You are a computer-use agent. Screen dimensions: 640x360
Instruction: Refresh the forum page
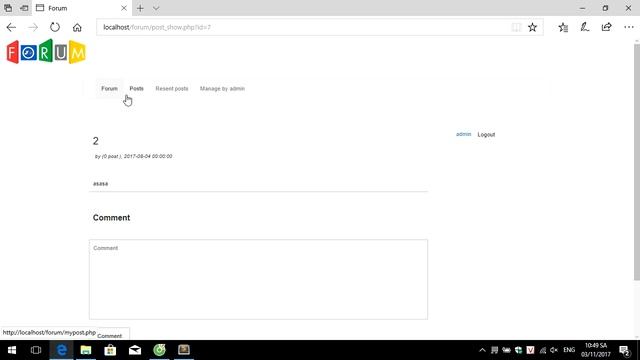coord(55,27)
